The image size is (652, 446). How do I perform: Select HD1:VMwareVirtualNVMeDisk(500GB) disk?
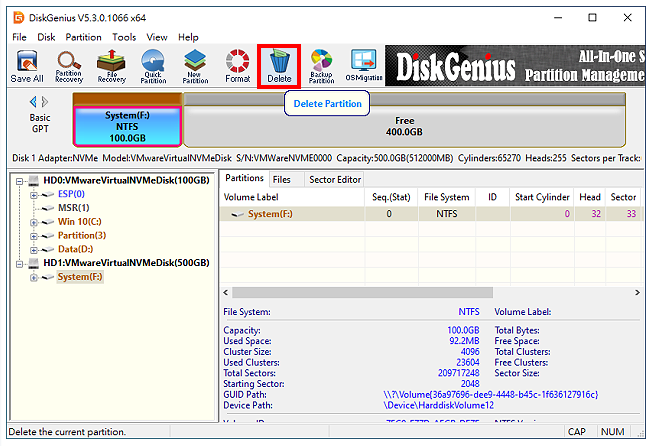(126, 263)
